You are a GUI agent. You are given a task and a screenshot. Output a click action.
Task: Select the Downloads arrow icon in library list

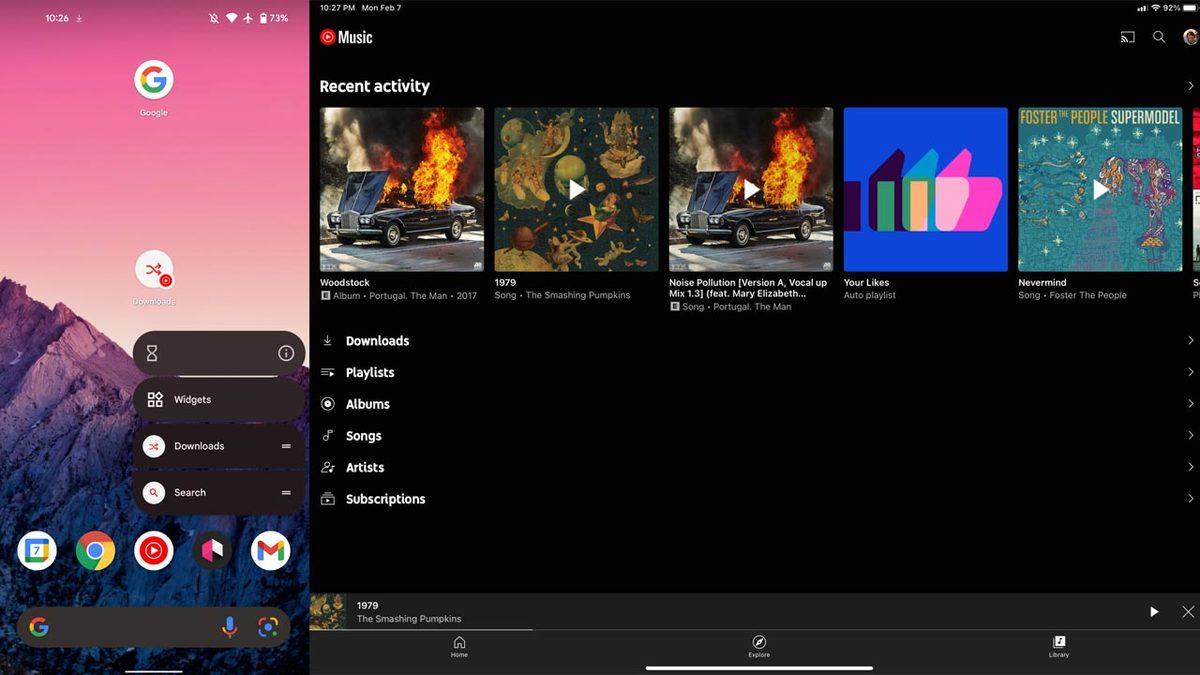[327, 340]
